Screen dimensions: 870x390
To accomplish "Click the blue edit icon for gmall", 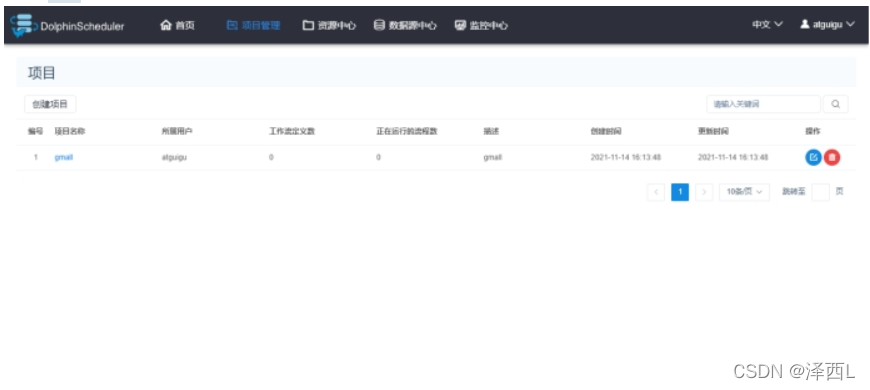I will tap(813, 158).
